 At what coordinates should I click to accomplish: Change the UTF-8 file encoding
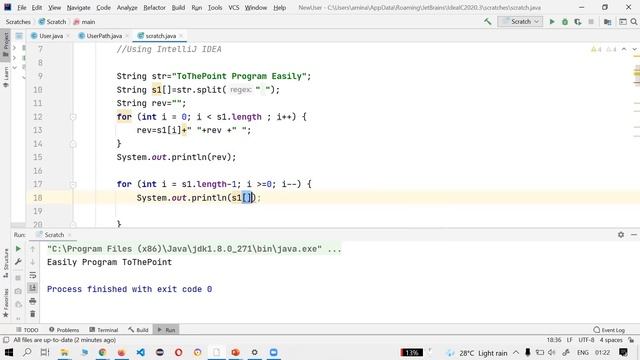point(586,340)
